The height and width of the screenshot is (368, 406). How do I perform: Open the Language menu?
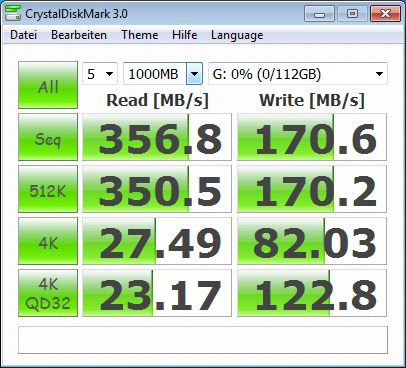tap(237, 35)
